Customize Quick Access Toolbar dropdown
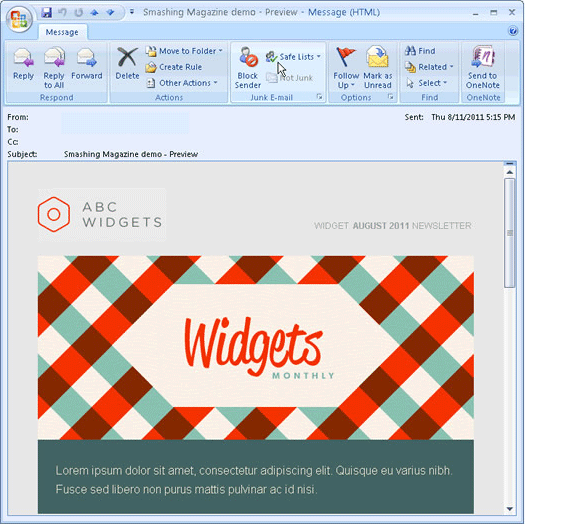 (x=132, y=12)
